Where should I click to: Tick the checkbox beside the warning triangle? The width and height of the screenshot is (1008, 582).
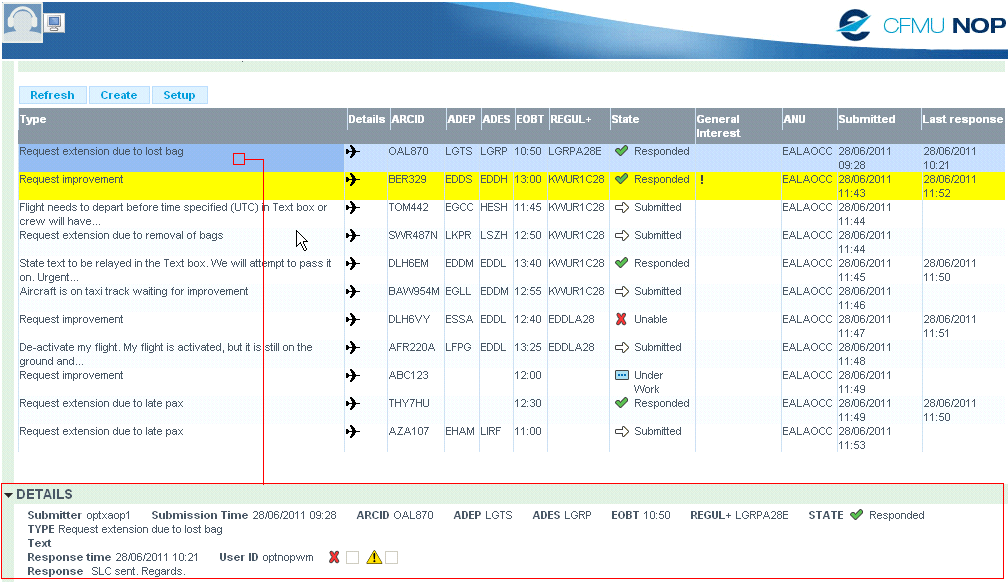tap(392, 557)
